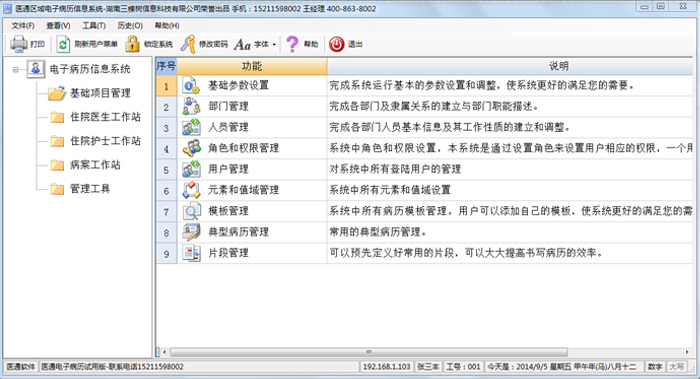700x379 pixels.
Task: Click the printer icon to print
Action: pyautogui.click(x=19, y=44)
